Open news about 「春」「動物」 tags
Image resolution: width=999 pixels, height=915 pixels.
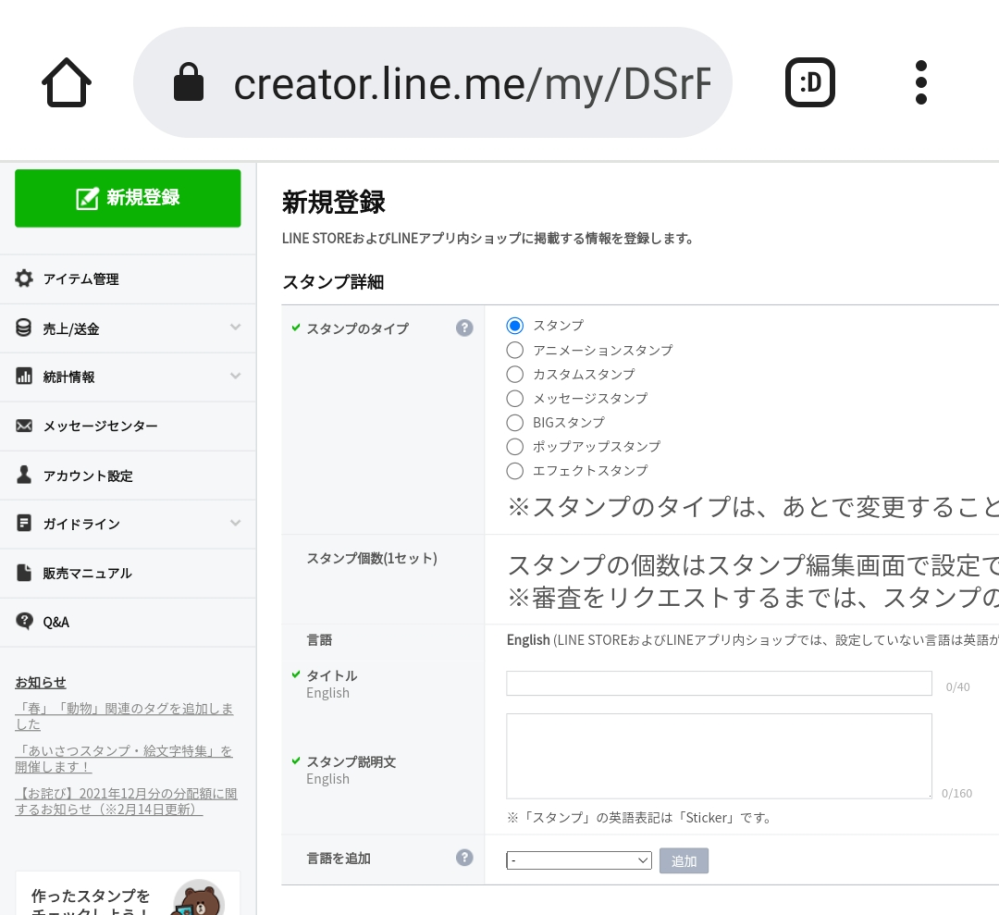124,716
